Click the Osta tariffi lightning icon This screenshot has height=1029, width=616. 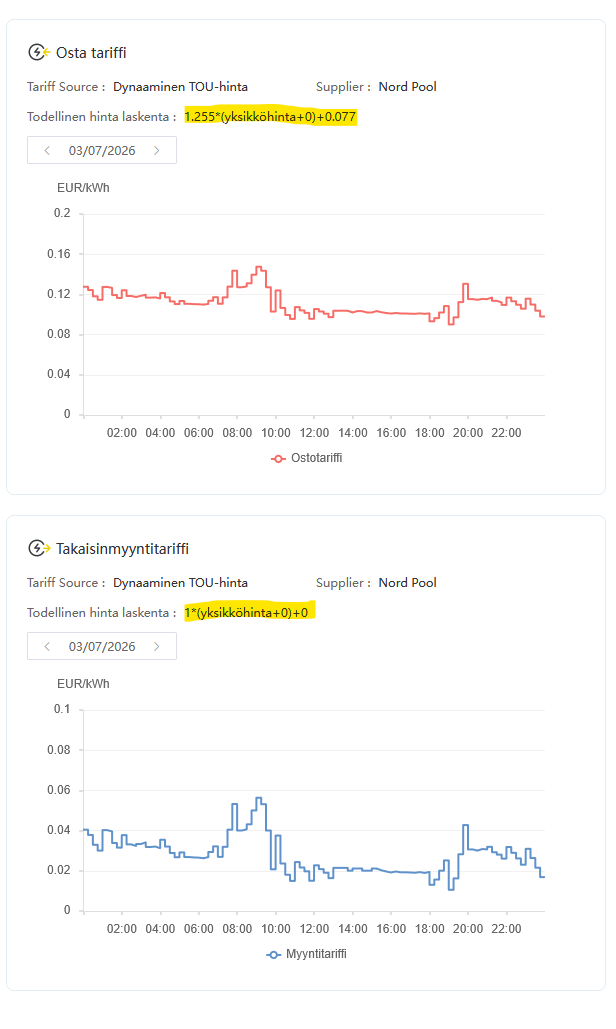39,52
